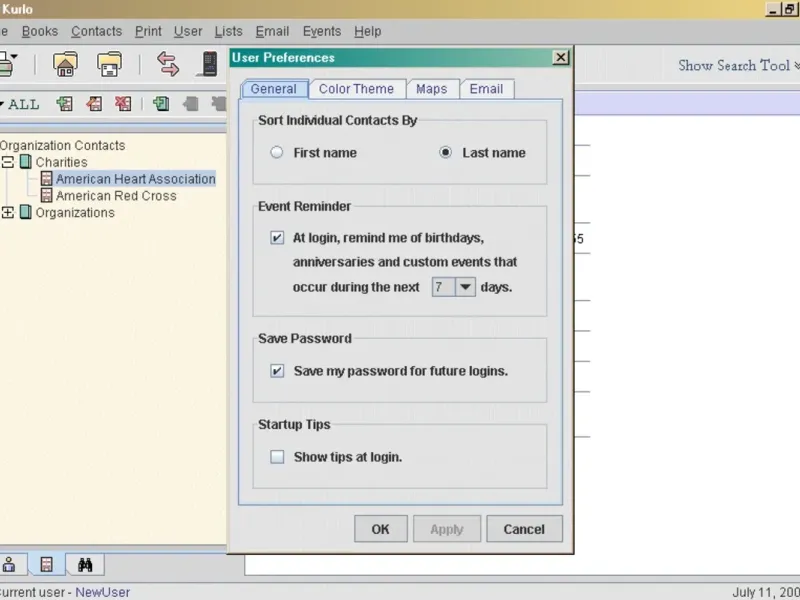Image resolution: width=800 pixels, height=600 pixels.
Task: Click the American Red Cross building icon
Action: [x=46, y=195]
